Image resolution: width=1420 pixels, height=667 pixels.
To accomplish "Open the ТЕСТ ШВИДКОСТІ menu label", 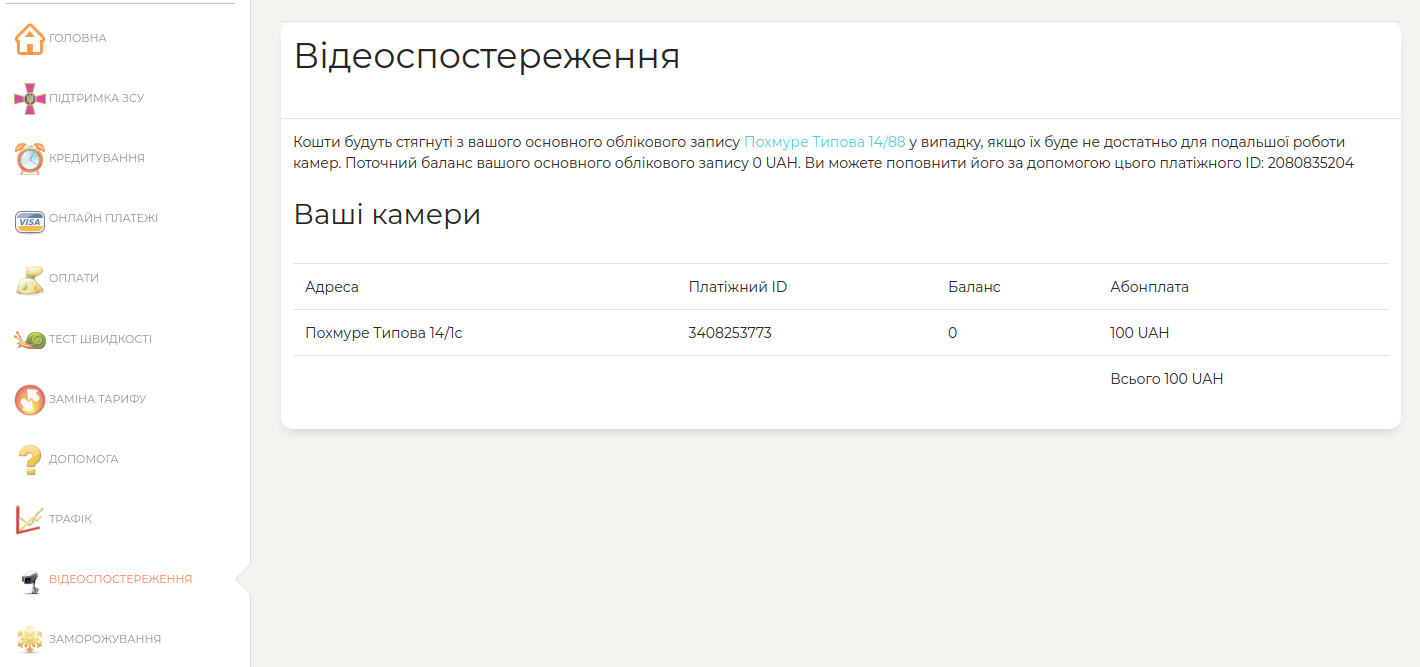I will tap(100, 339).
